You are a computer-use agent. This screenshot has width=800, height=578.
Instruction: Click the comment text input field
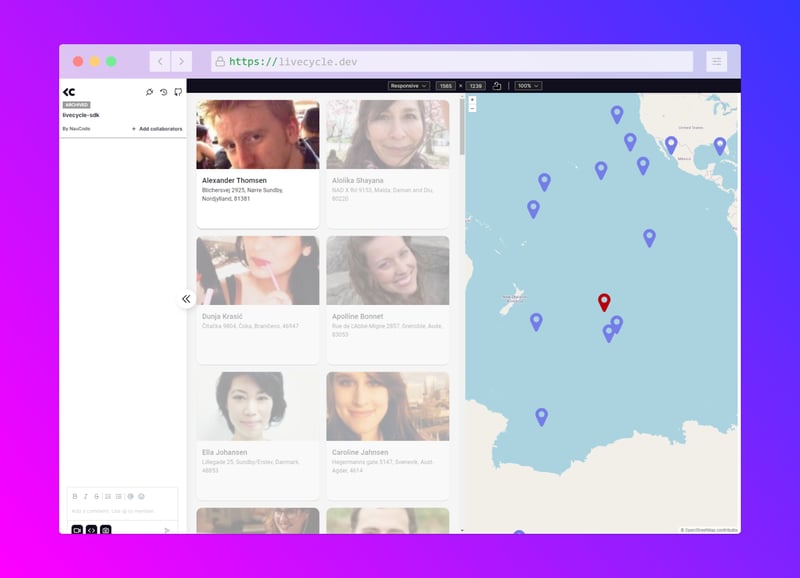pos(122,511)
